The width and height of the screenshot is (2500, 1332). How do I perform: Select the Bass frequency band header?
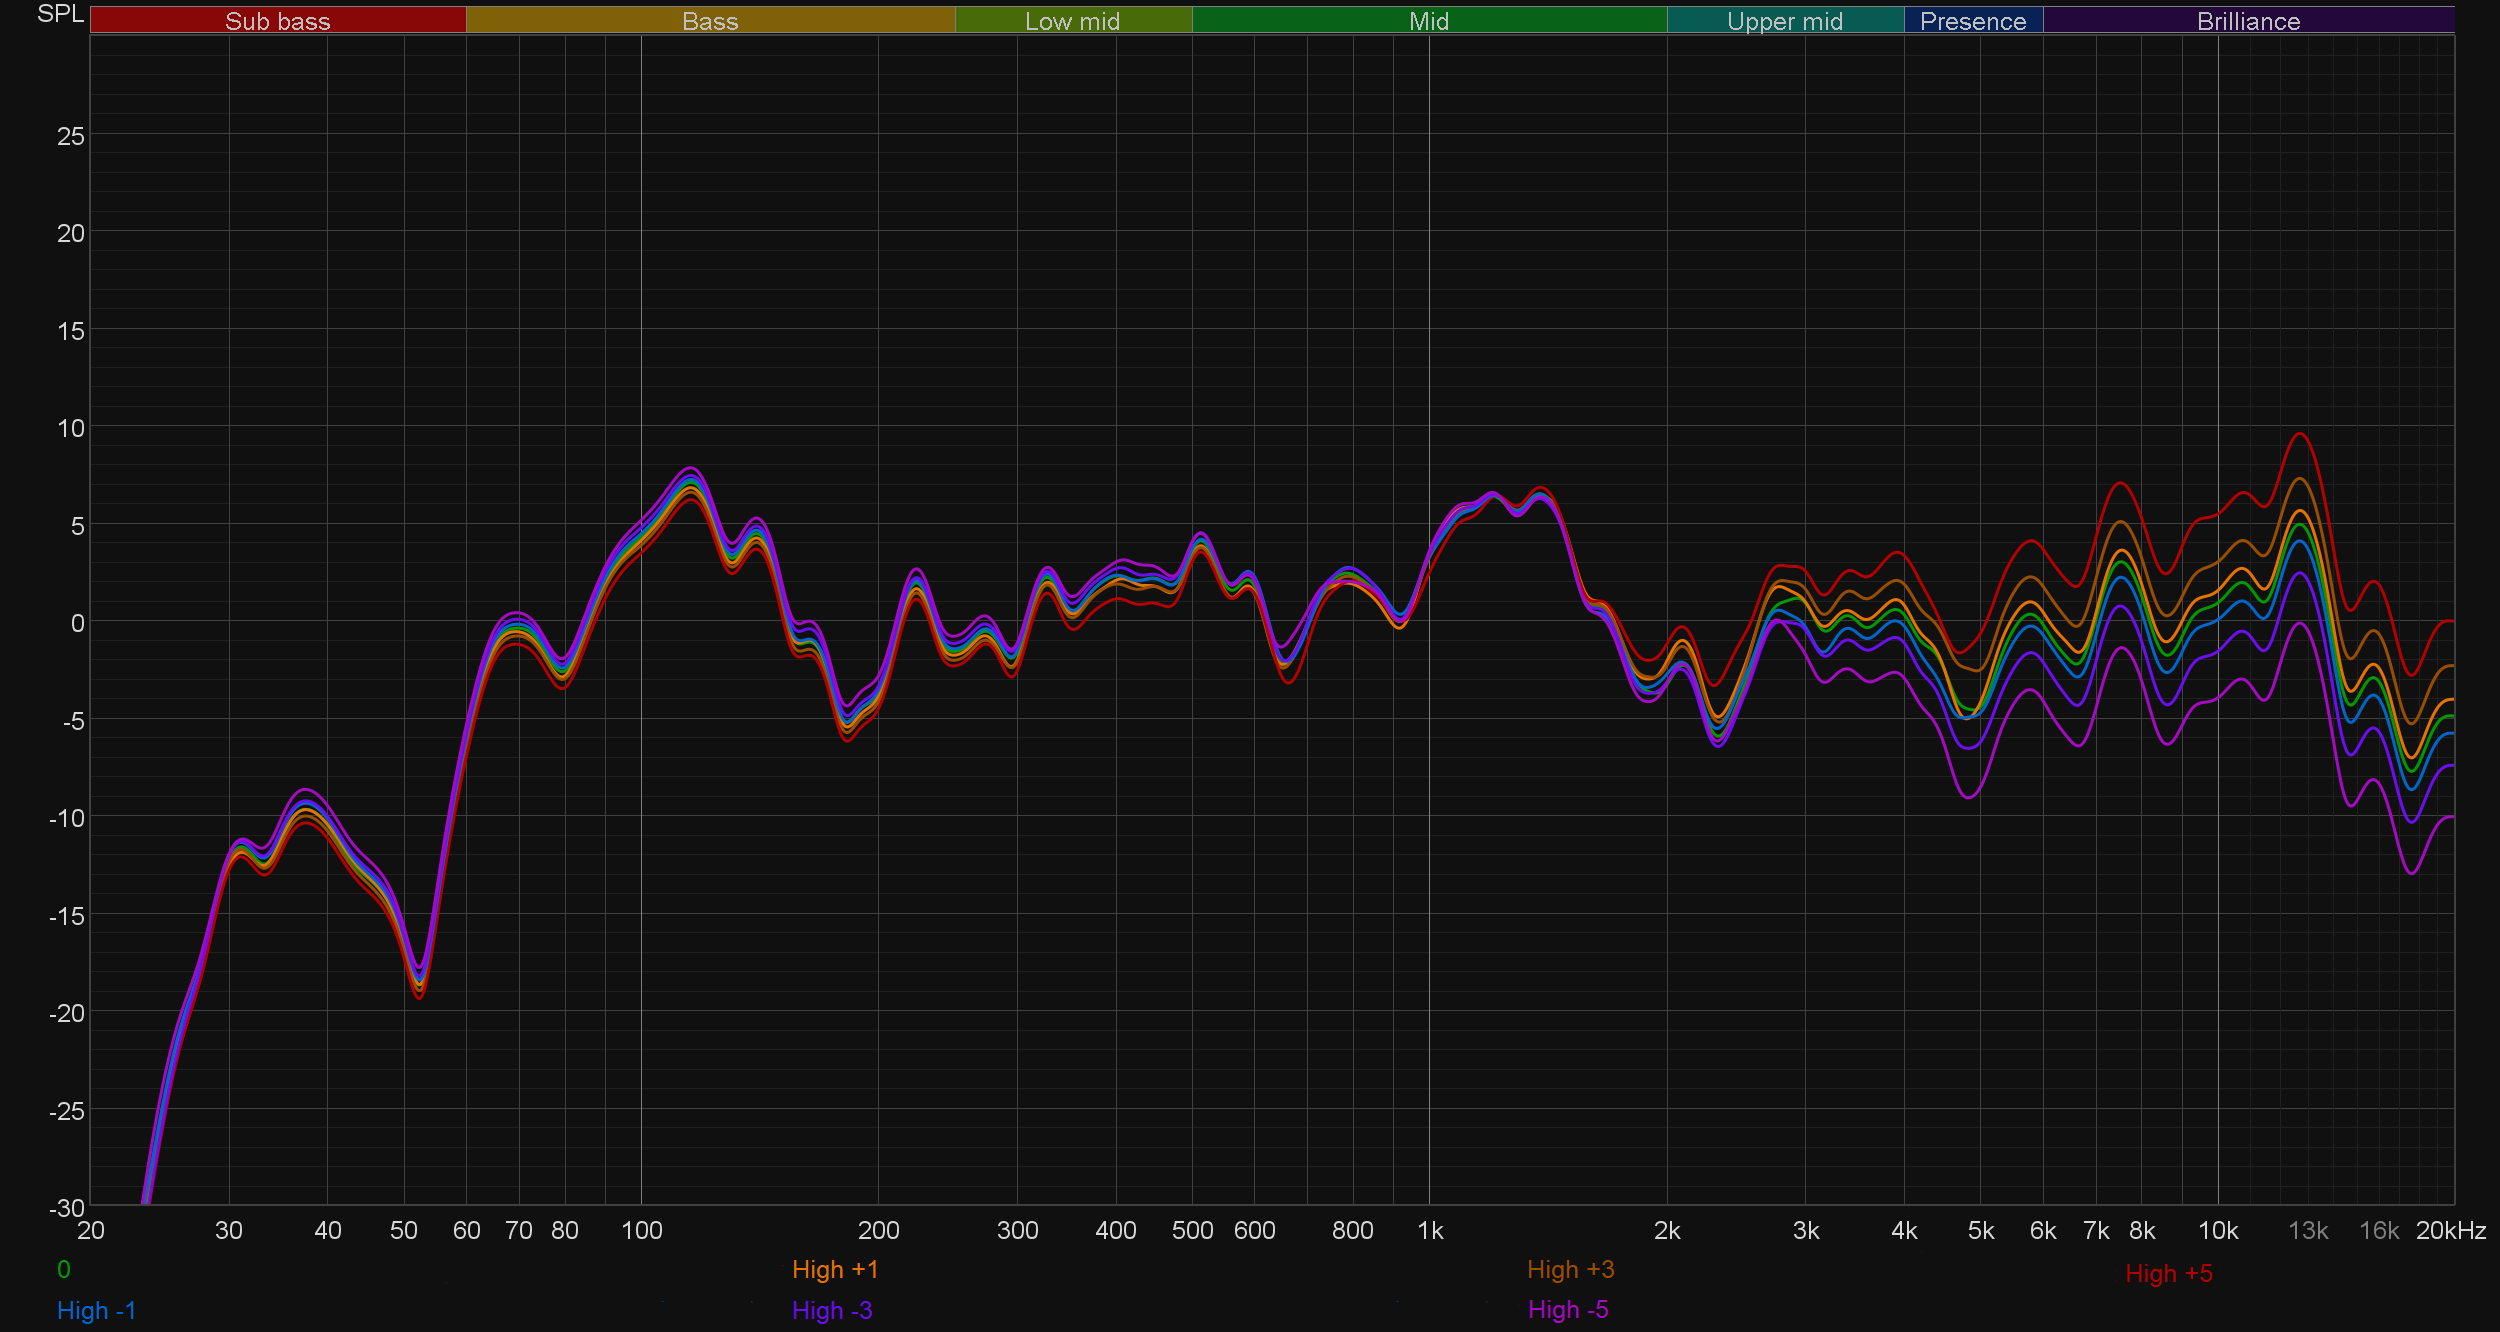click(x=710, y=21)
